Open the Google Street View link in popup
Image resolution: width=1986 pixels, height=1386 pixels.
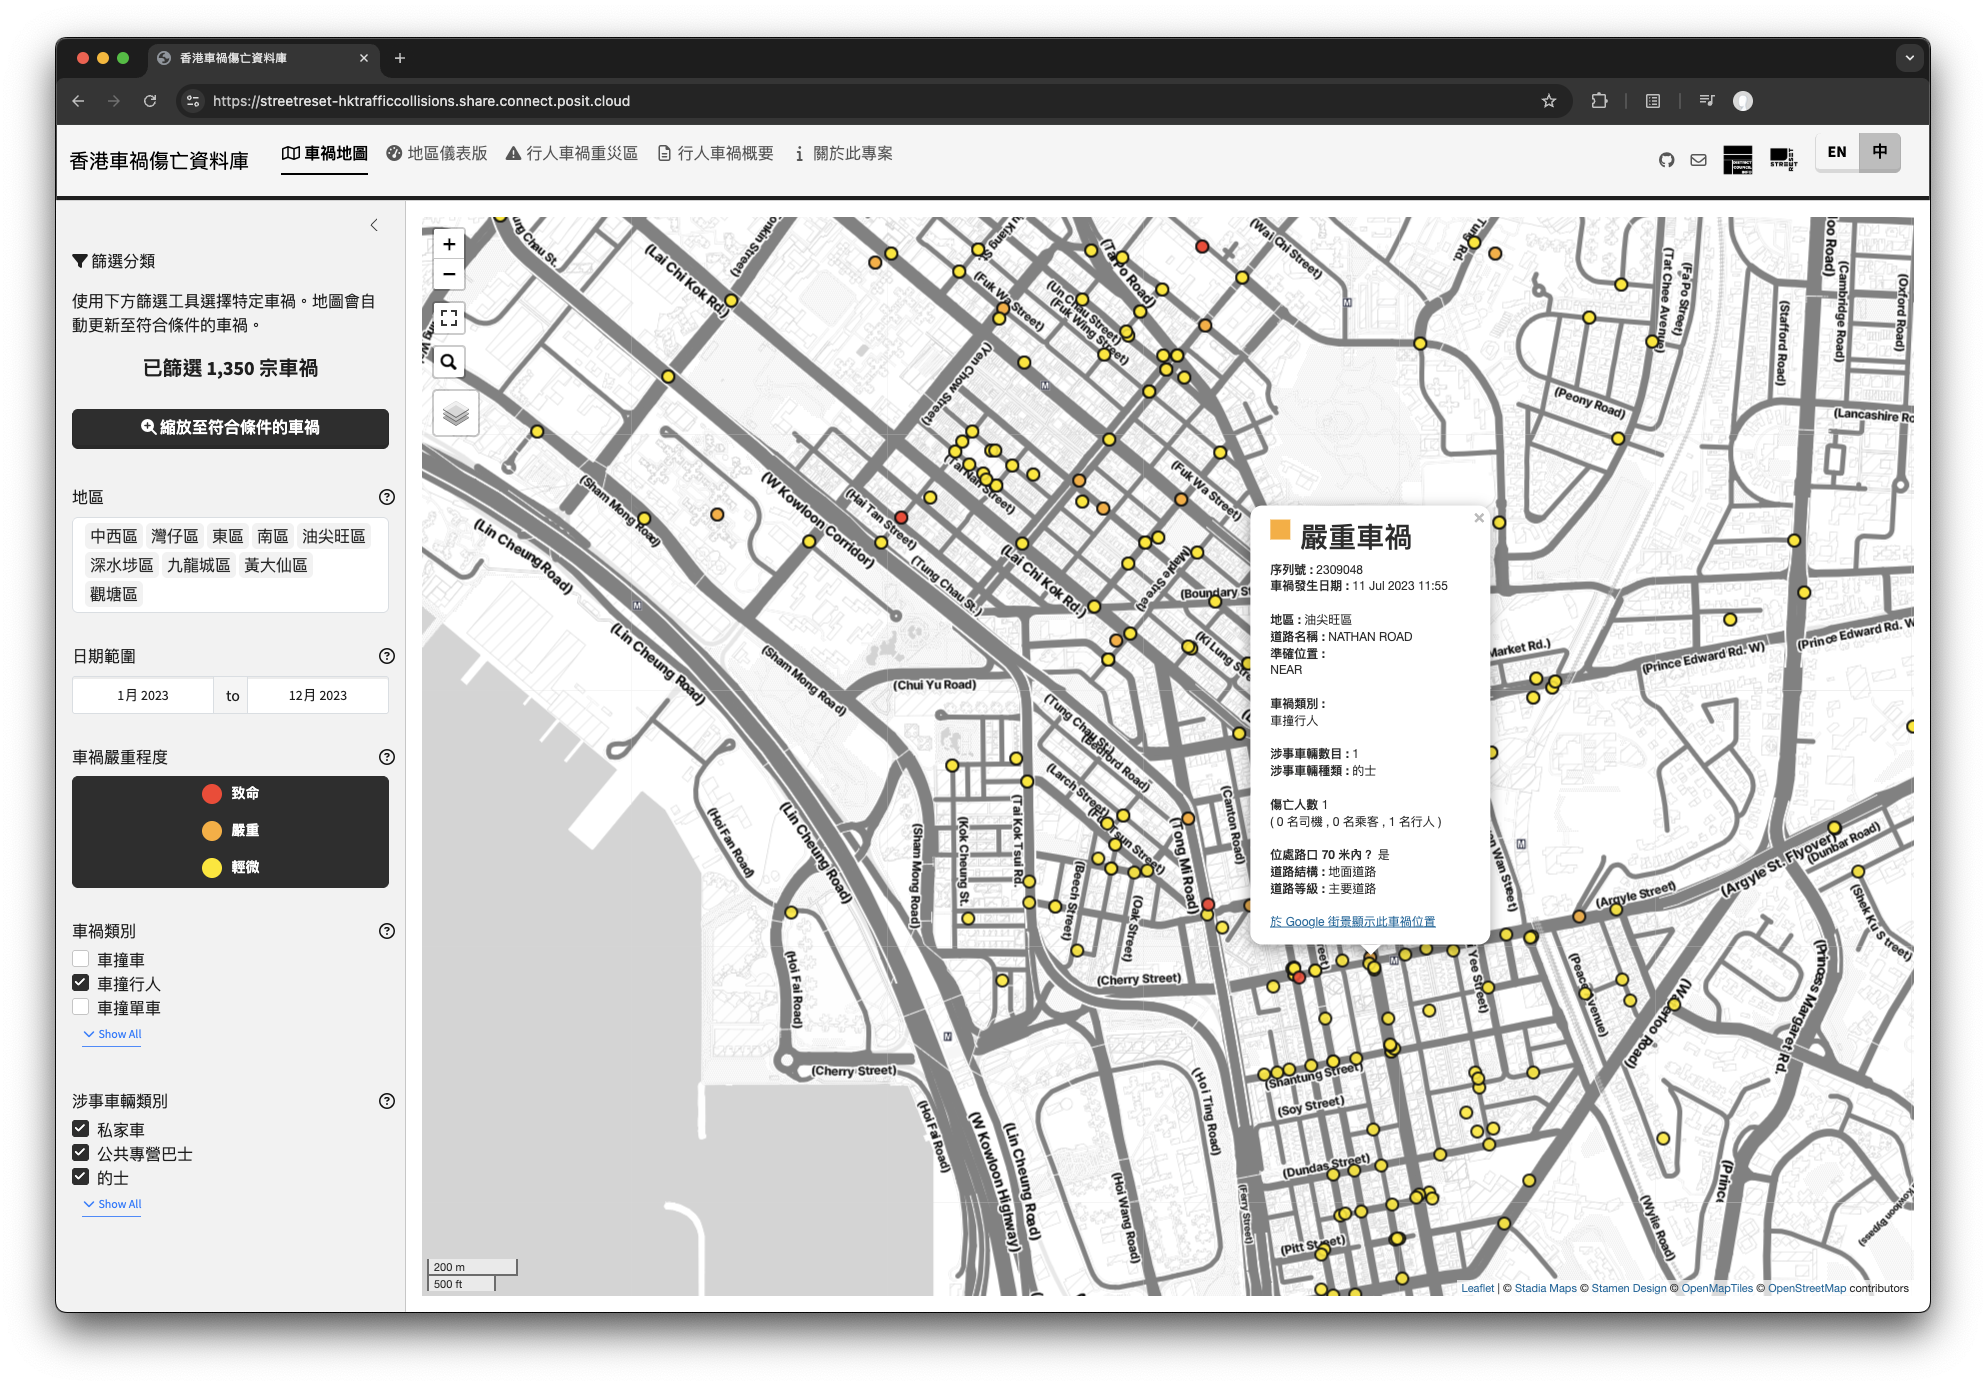coord(1351,921)
